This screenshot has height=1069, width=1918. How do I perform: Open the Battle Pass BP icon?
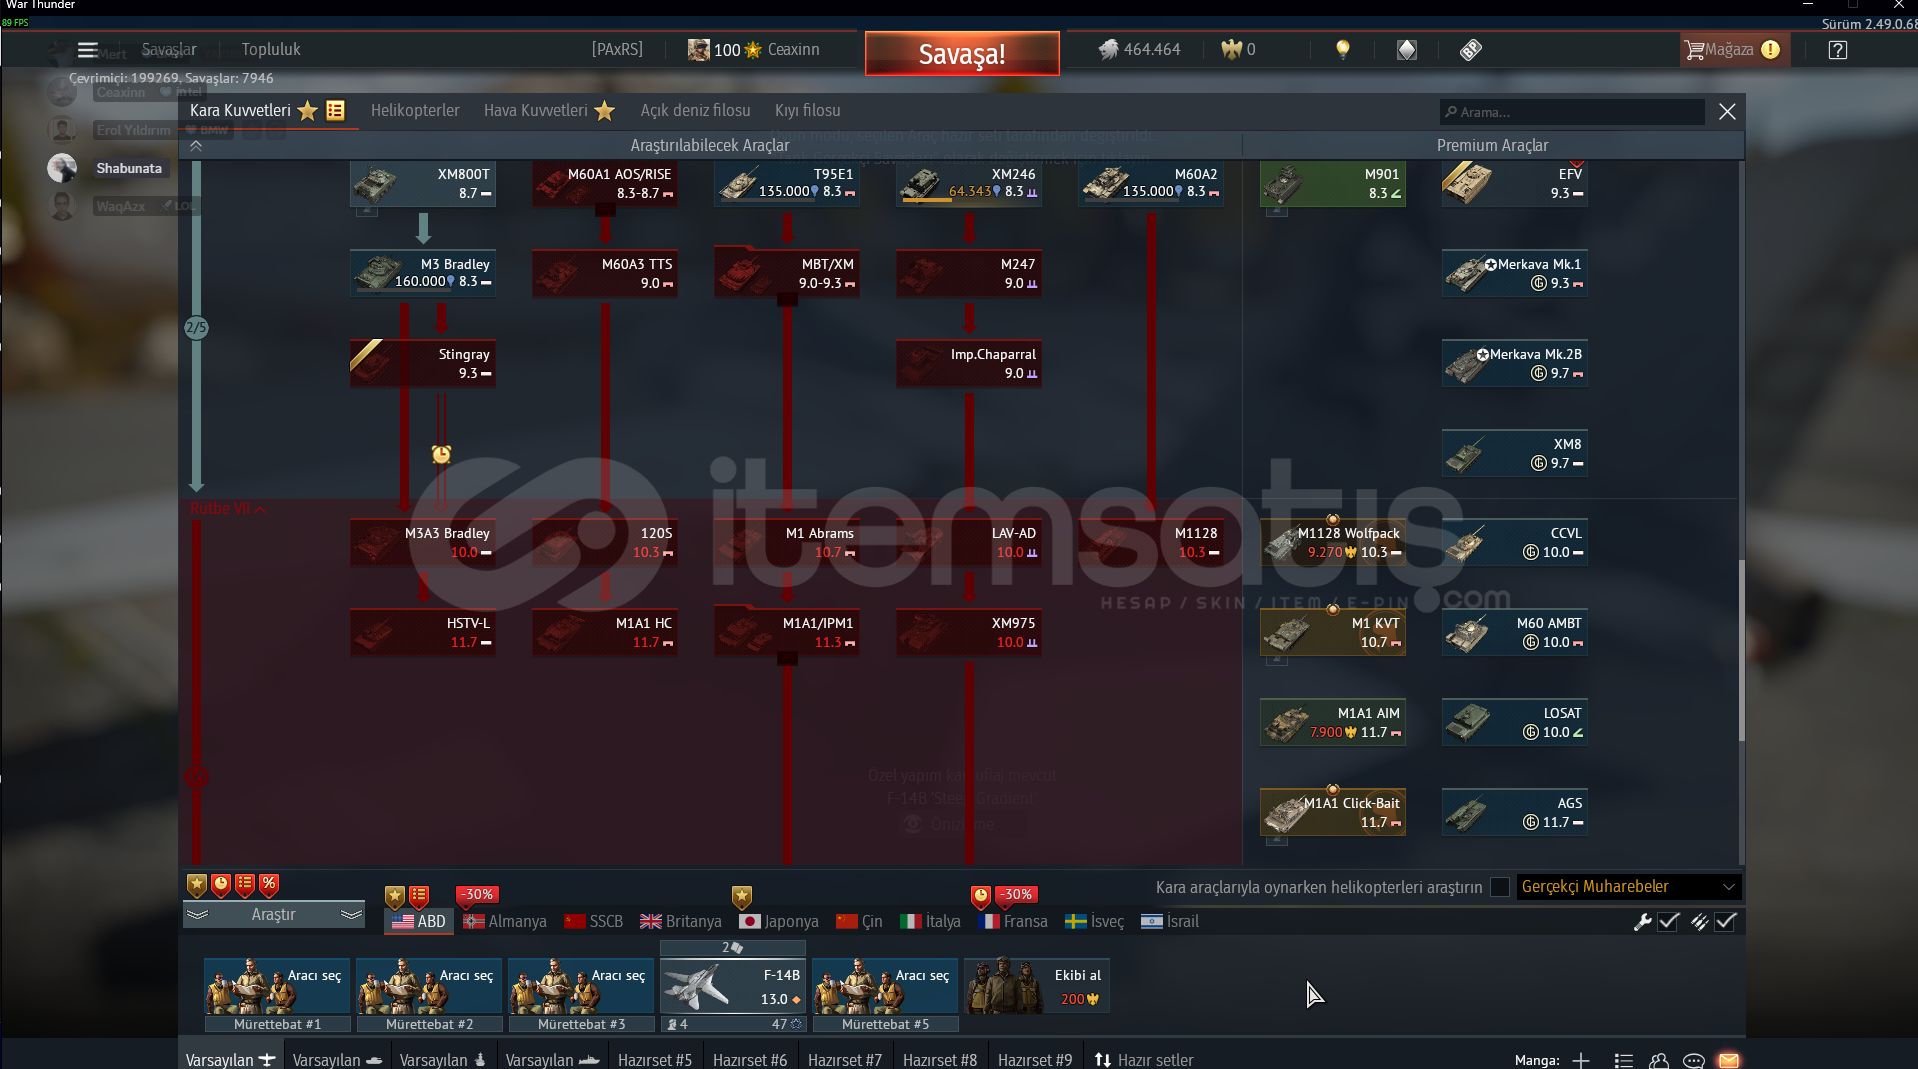pyautogui.click(x=1470, y=50)
